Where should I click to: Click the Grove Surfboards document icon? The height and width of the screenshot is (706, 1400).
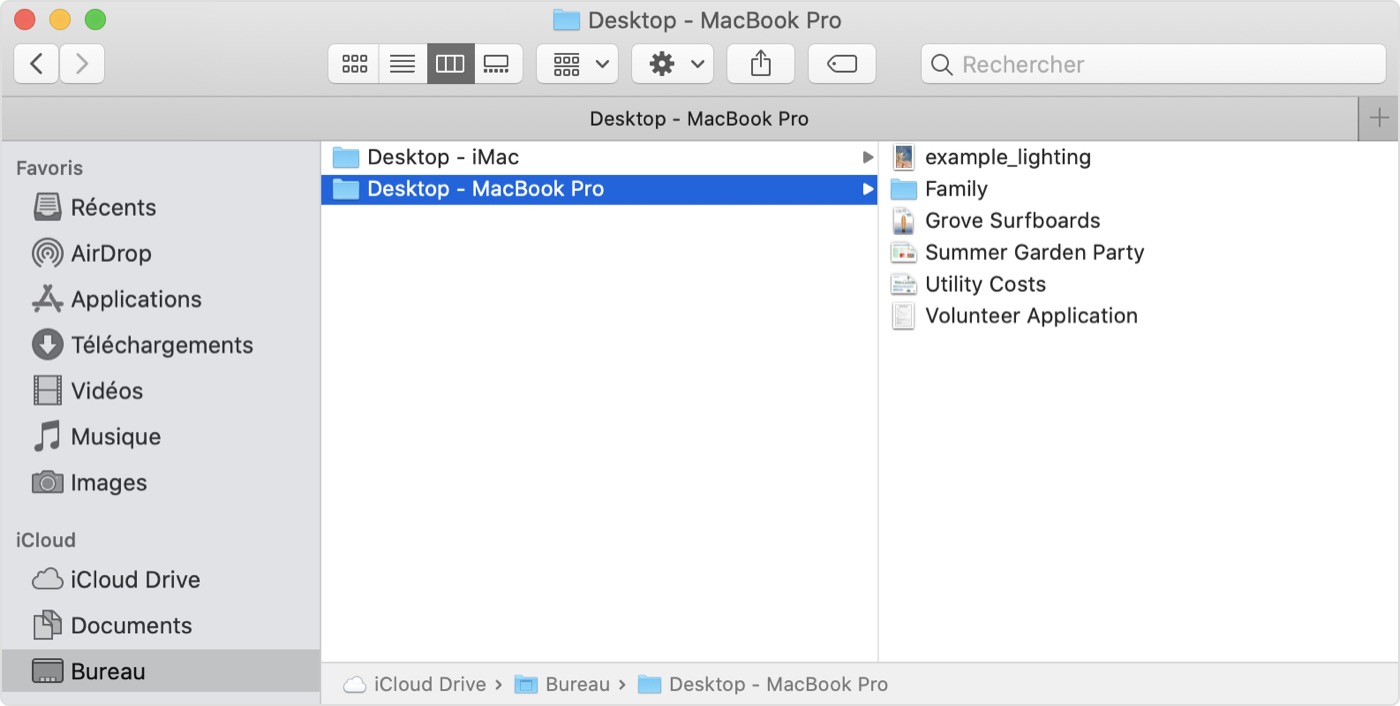click(x=903, y=221)
